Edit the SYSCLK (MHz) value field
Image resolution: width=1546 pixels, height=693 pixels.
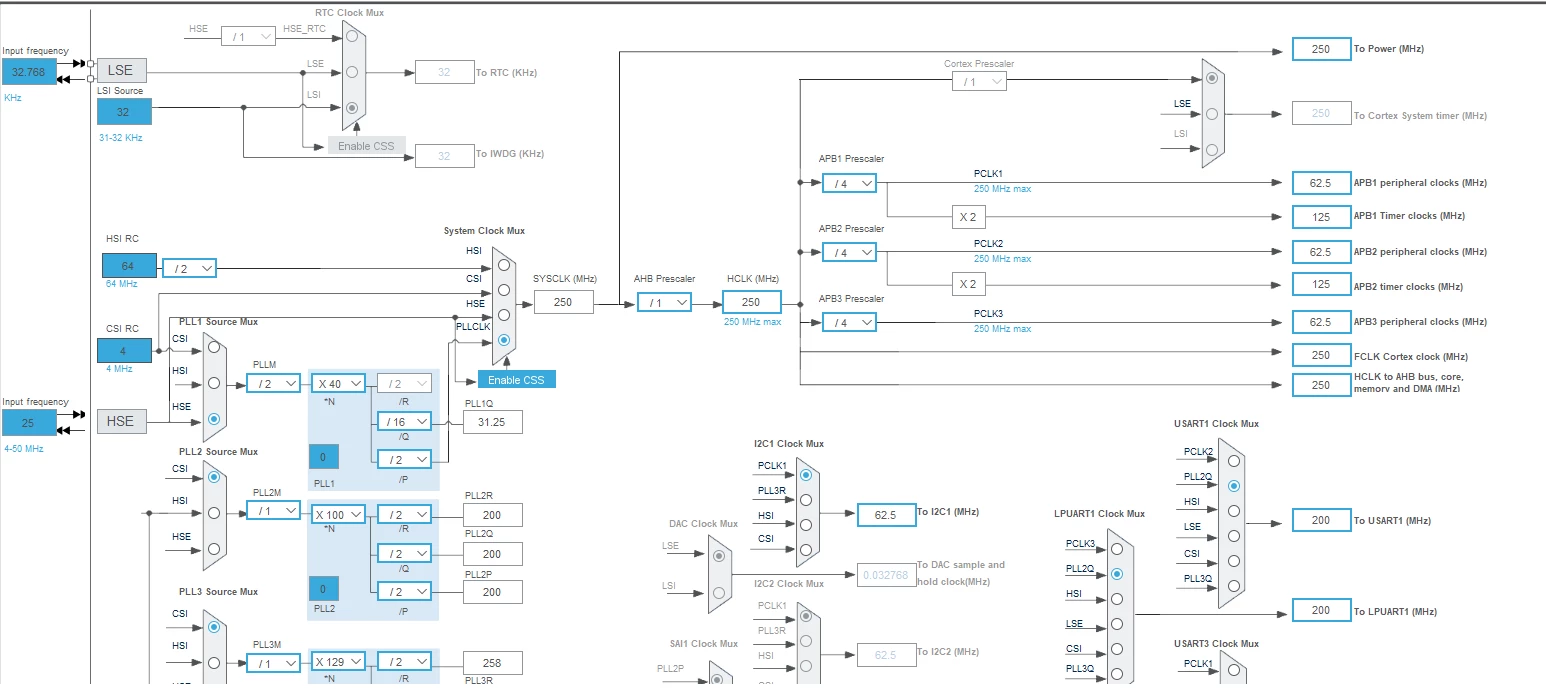pos(563,302)
